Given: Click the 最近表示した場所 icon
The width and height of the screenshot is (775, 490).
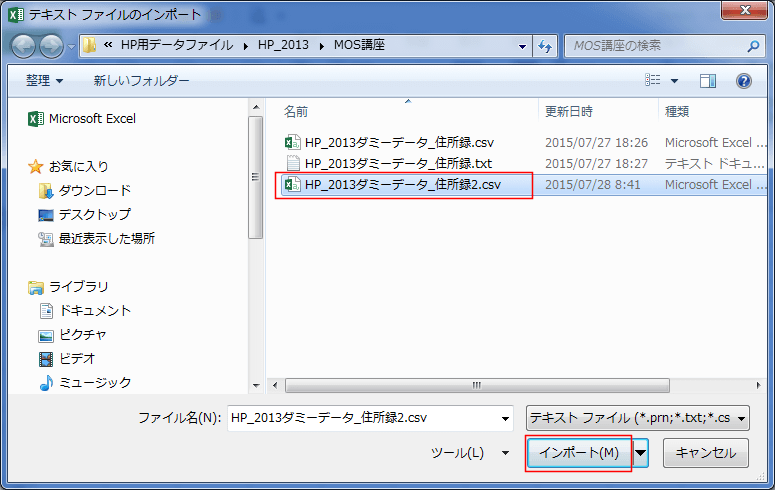Looking at the screenshot, I should pos(45,239).
